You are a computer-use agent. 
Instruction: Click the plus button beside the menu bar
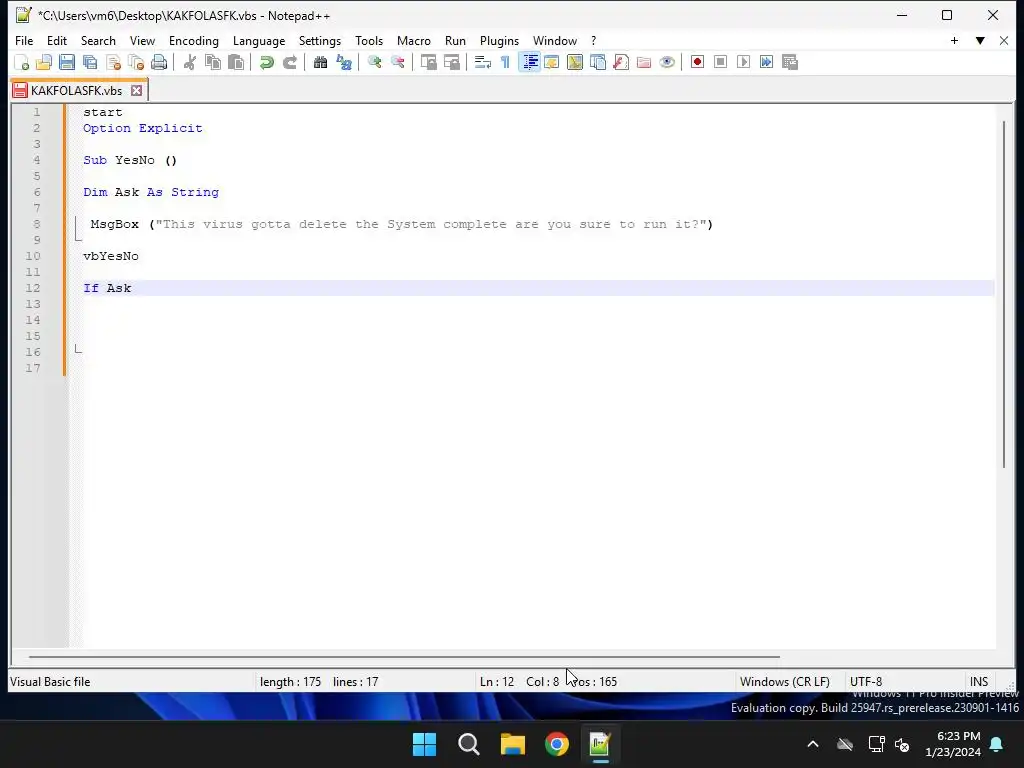[x=954, y=40]
